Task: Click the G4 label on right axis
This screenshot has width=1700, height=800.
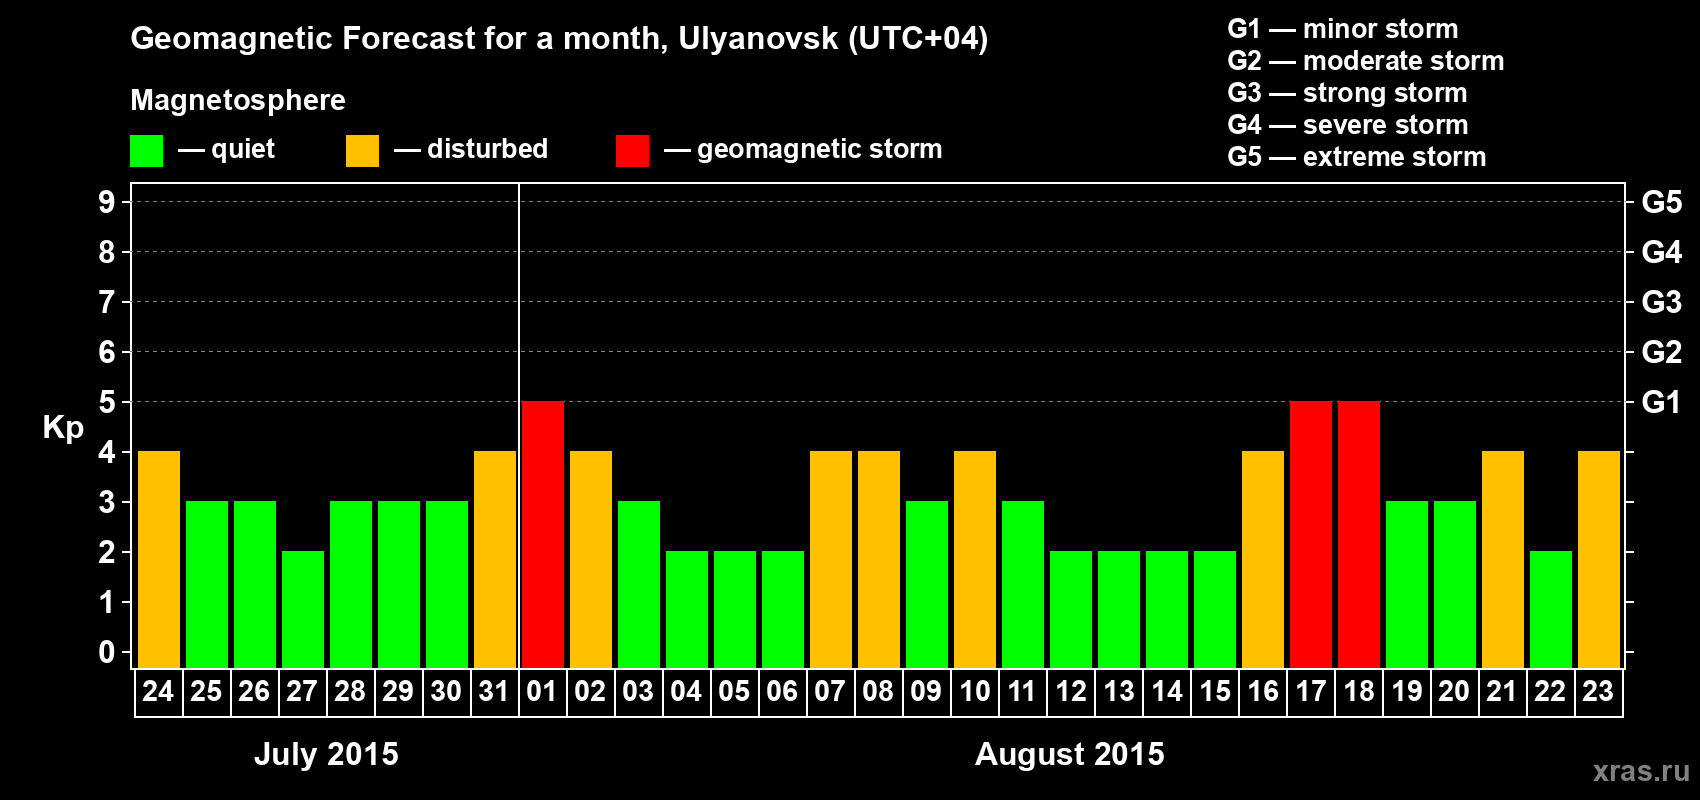Action: (1662, 252)
